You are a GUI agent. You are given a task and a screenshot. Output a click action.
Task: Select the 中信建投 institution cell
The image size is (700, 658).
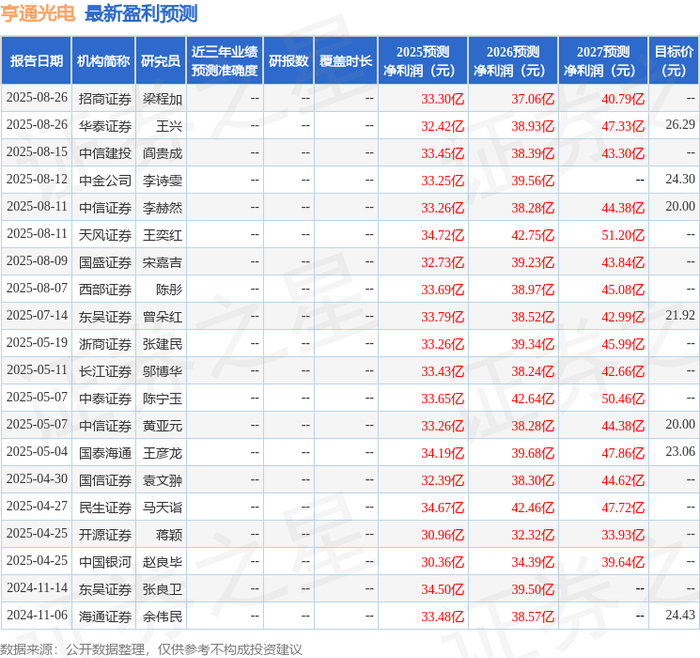(105, 153)
